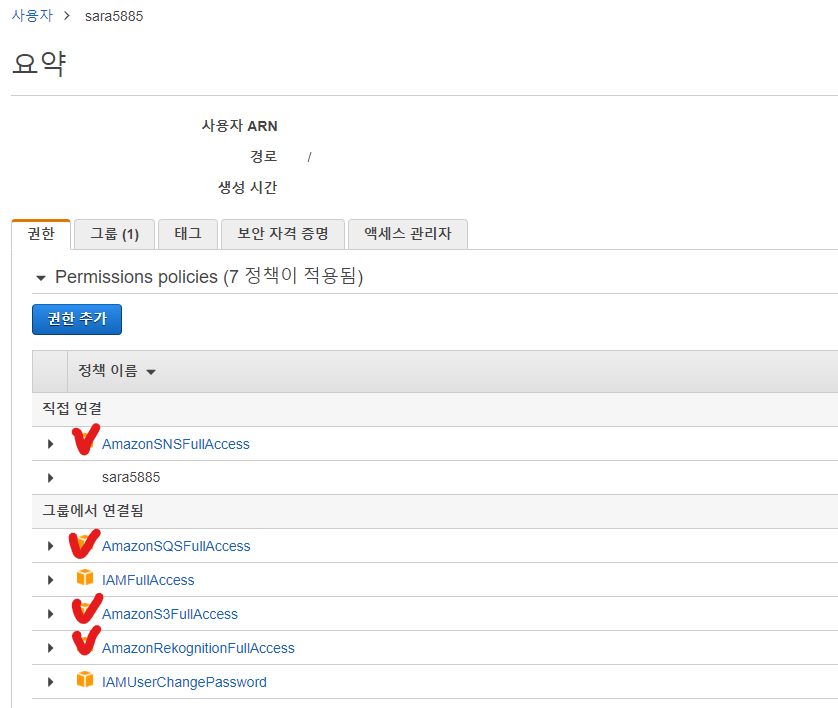
Task: Click the sara5885 breadcrumb user name
Action: click(x=114, y=16)
